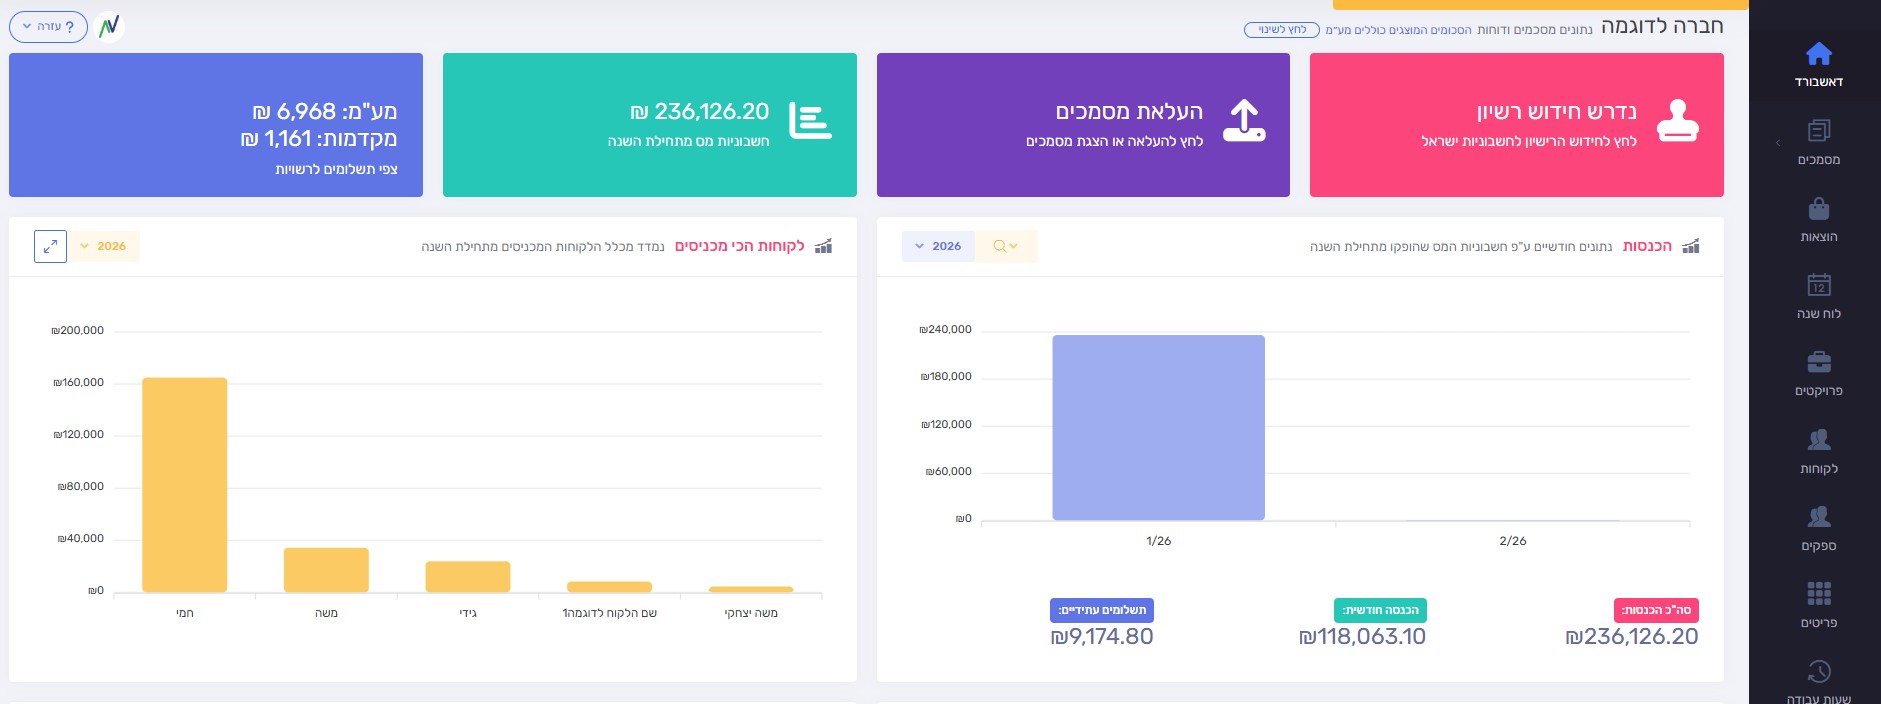Click the חמי customer bar in chart
The width and height of the screenshot is (1881, 704).
(x=185, y=485)
